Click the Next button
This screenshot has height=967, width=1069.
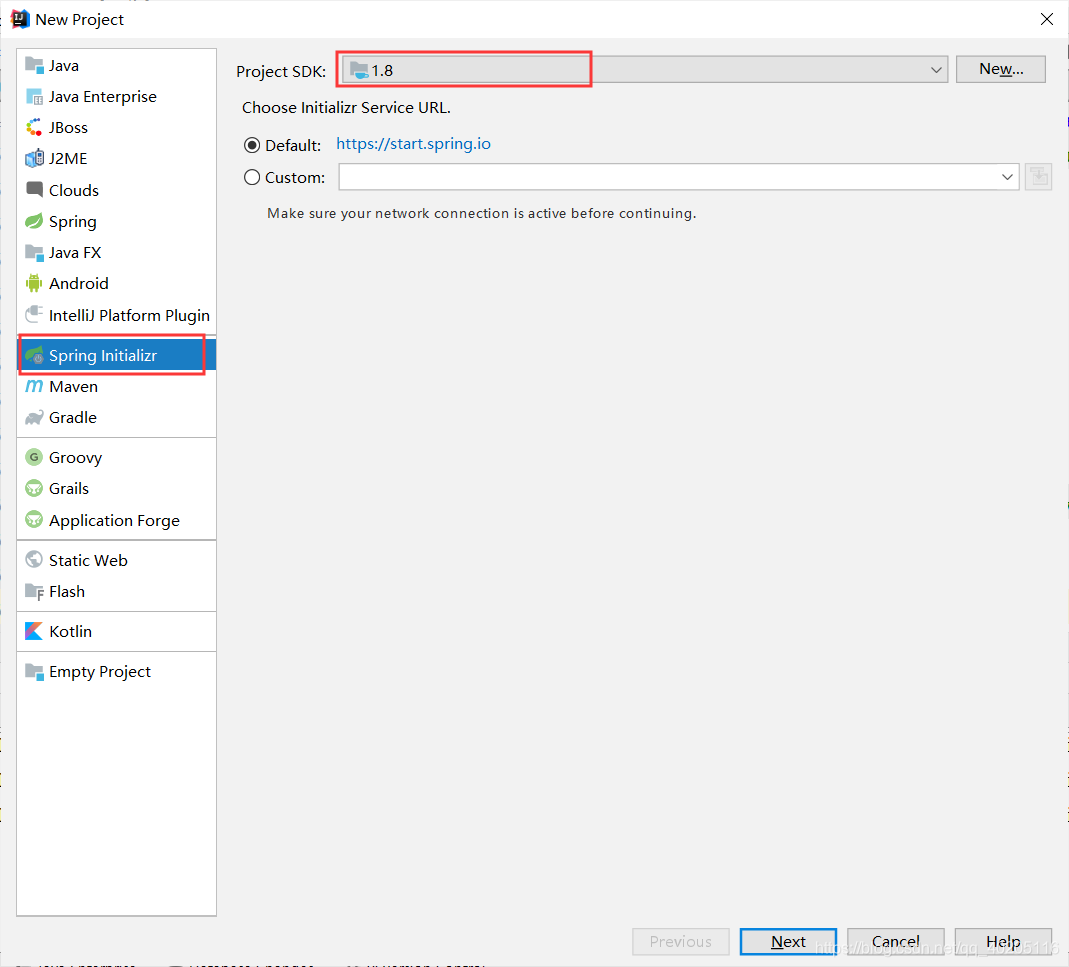point(788,942)
